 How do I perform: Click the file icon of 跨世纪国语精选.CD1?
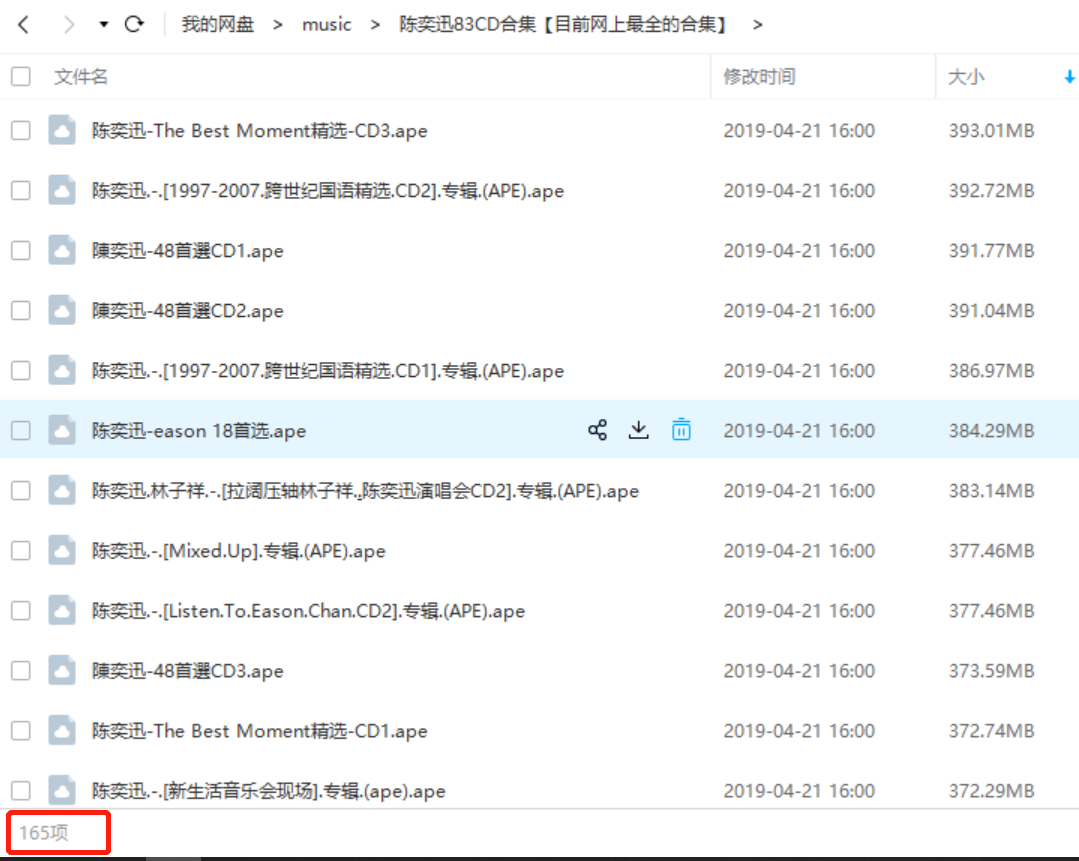(62, 370)
